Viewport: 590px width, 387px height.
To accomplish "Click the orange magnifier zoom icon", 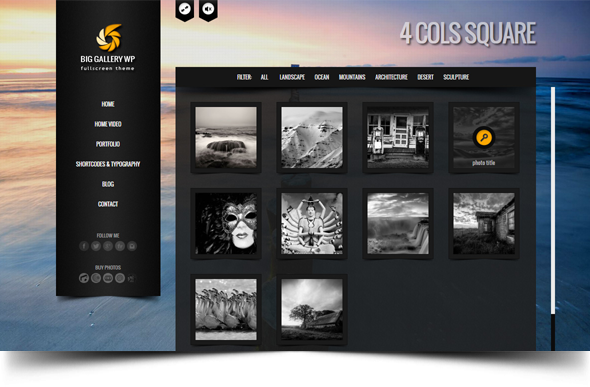I will pos(484,137).
